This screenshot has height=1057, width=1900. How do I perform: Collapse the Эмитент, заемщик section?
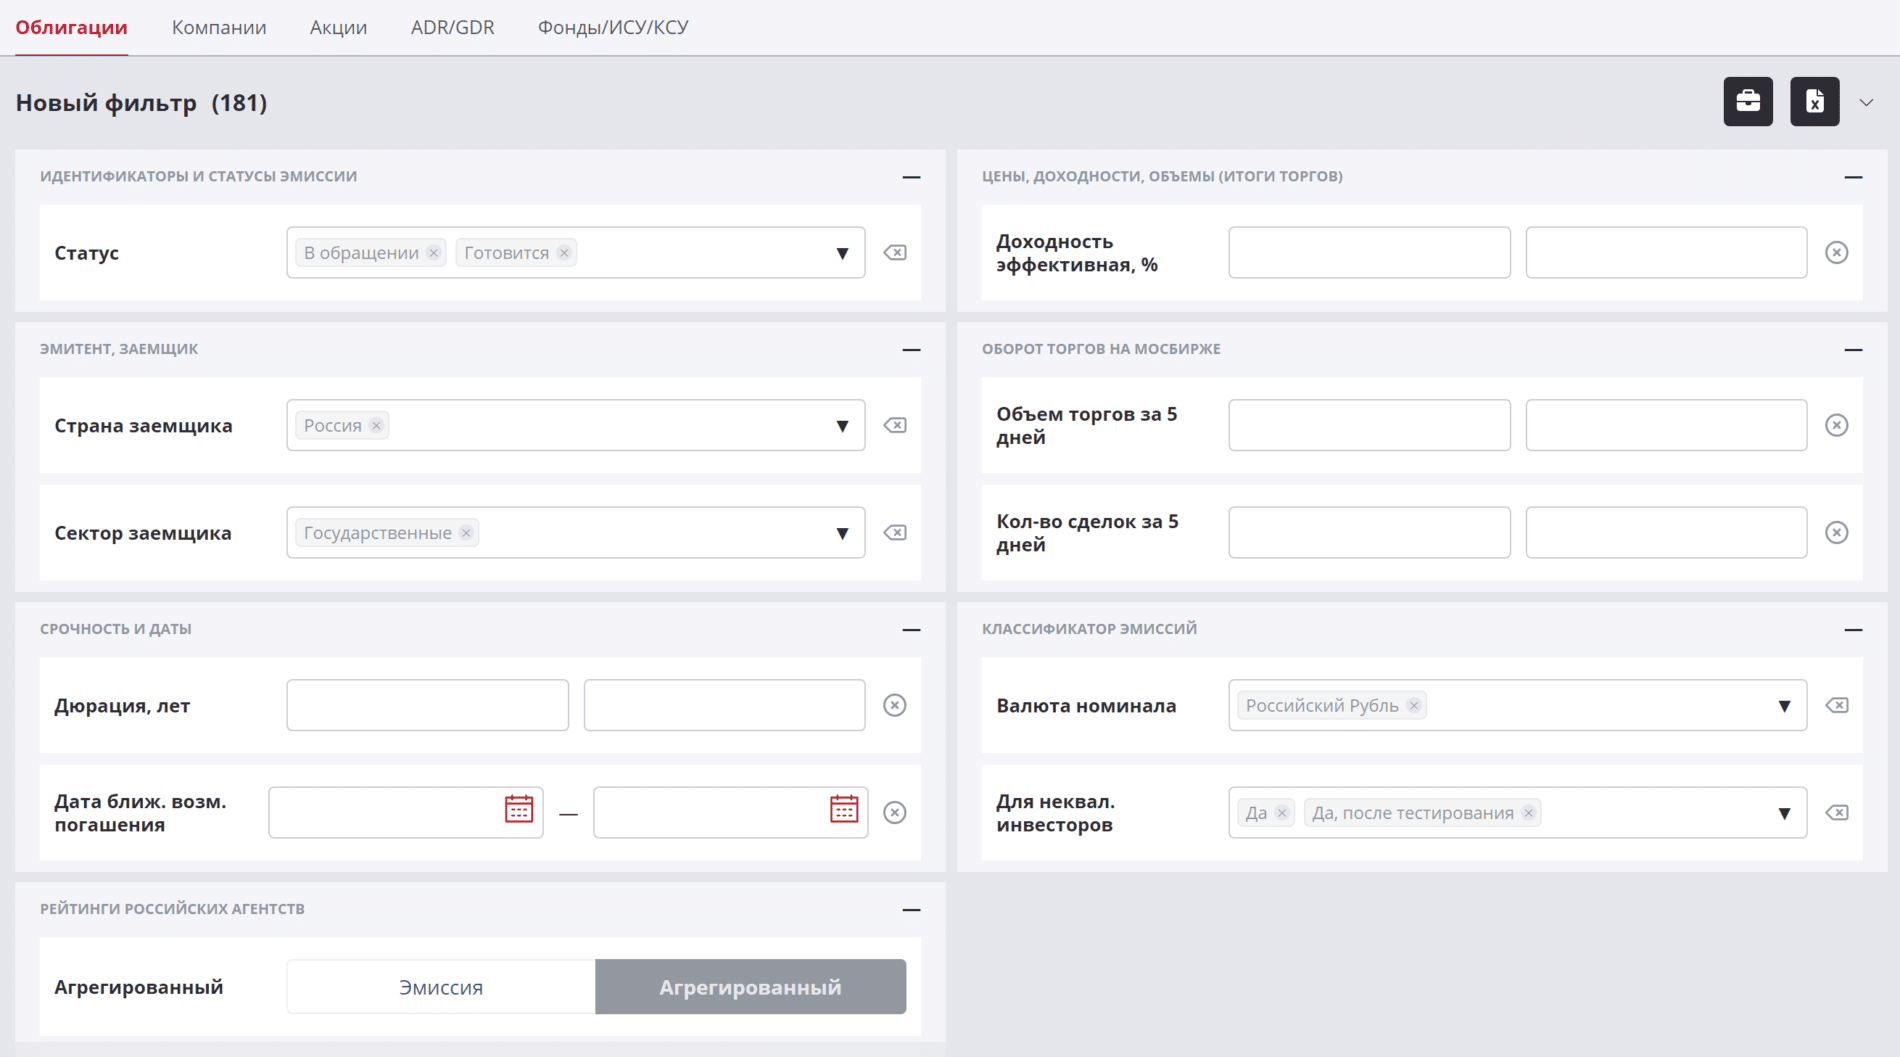(x=911, y=350)
